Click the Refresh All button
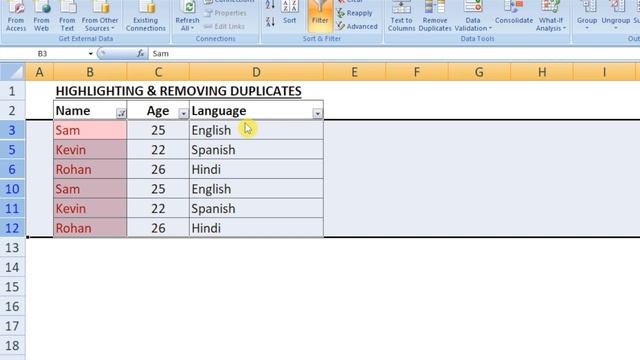This screenshot has width=640, height=360. pos(187,16)
